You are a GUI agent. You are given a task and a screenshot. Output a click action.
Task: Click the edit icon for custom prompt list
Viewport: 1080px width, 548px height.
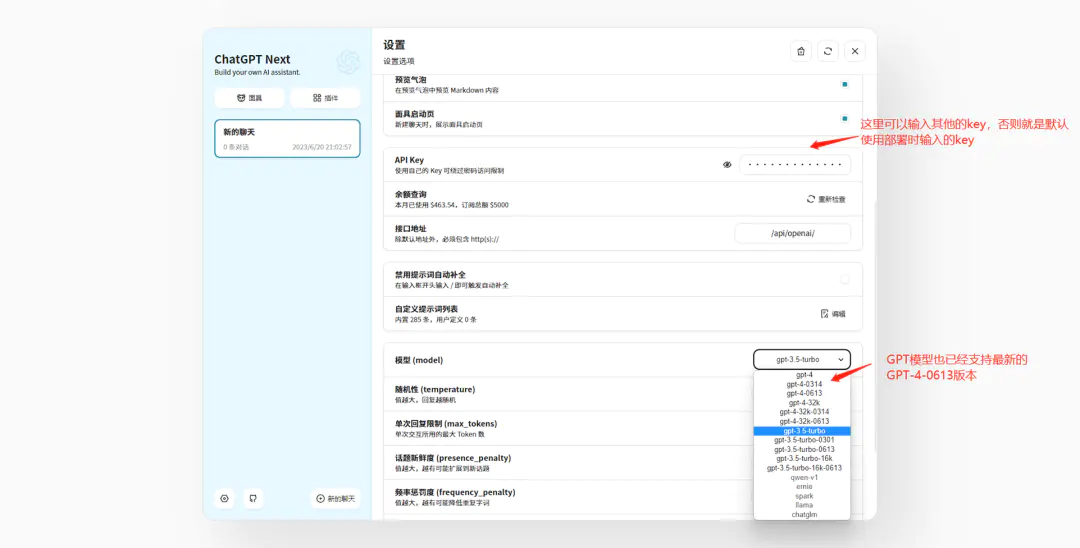click(x=825, y=313)
